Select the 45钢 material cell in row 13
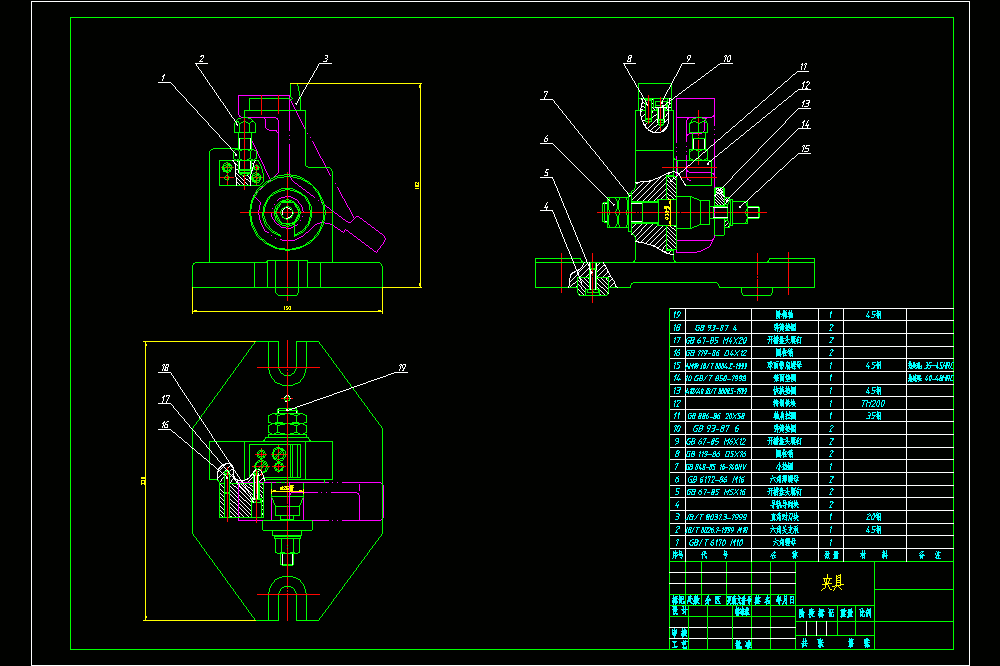 pyautogui.click(x=873, y=390)
